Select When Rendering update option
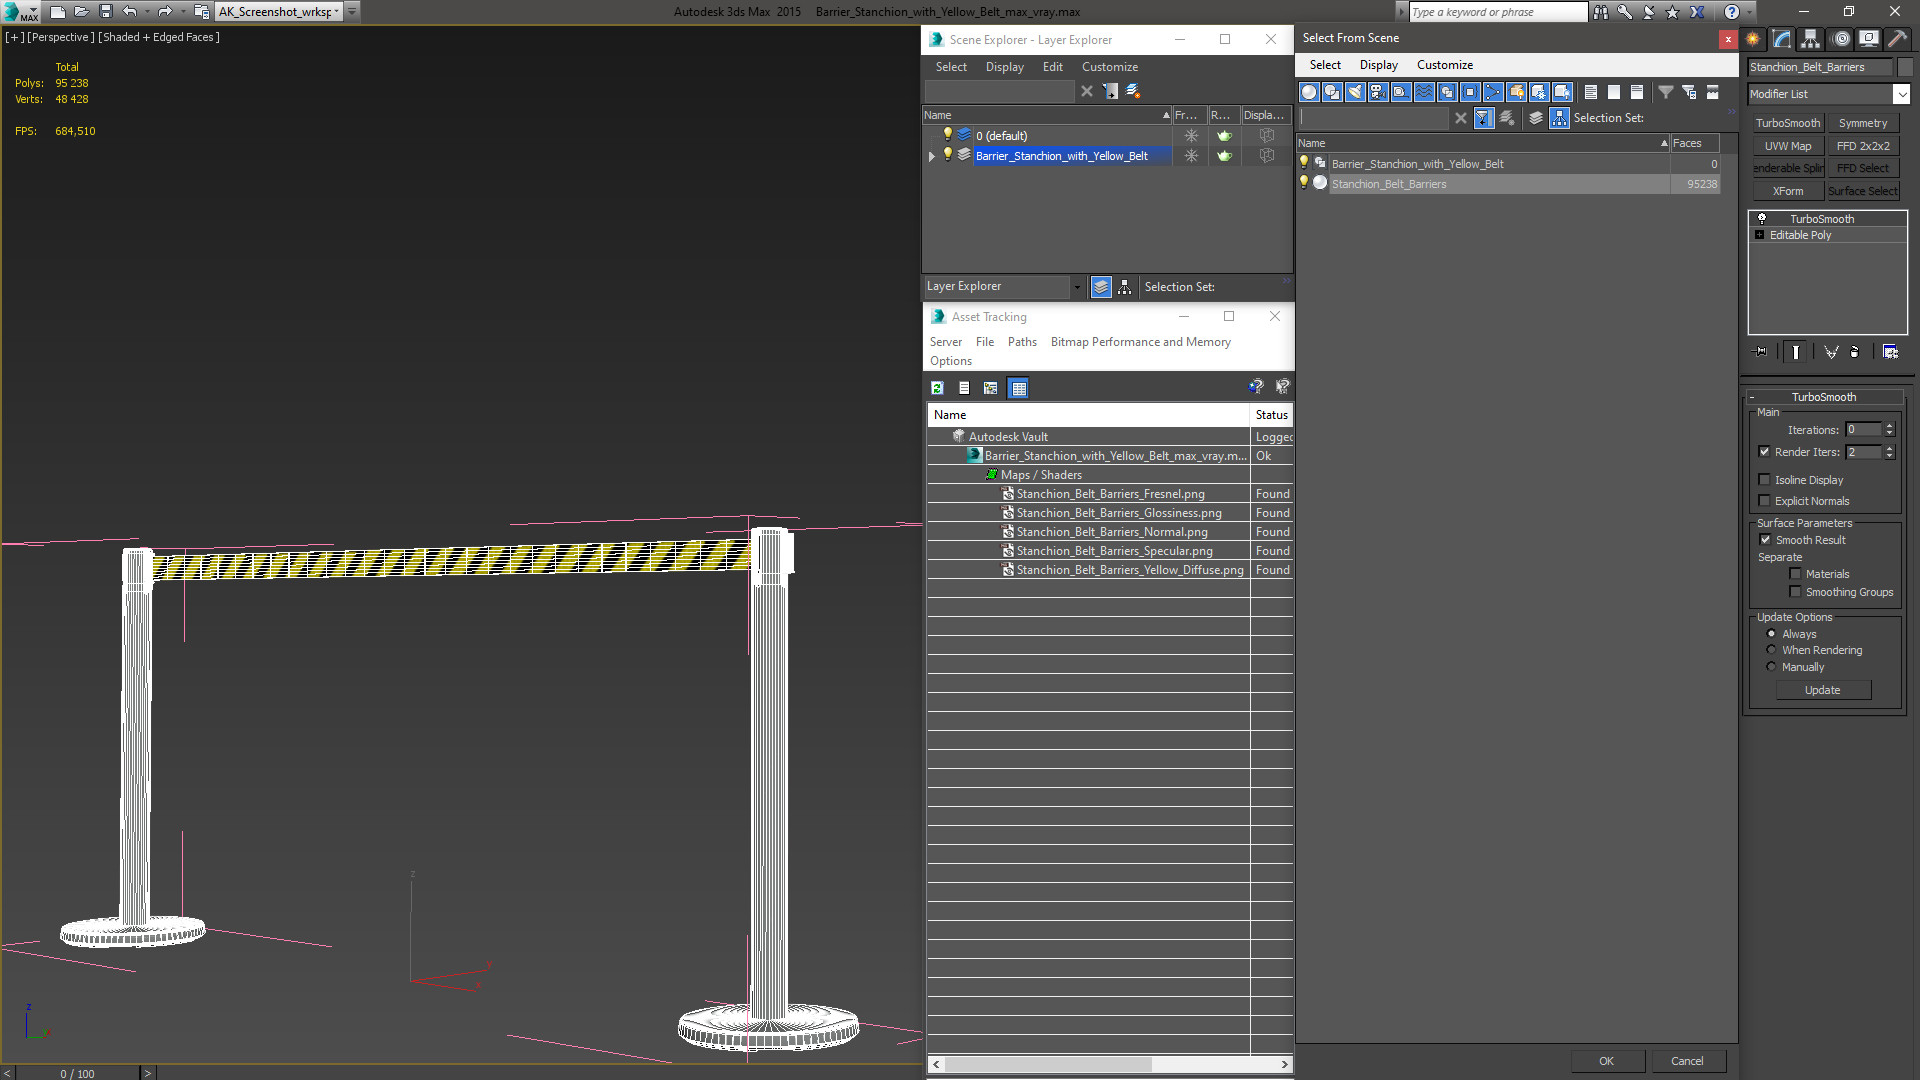The width and height of the screenshot is (1920, 1080). [1771, 650]
